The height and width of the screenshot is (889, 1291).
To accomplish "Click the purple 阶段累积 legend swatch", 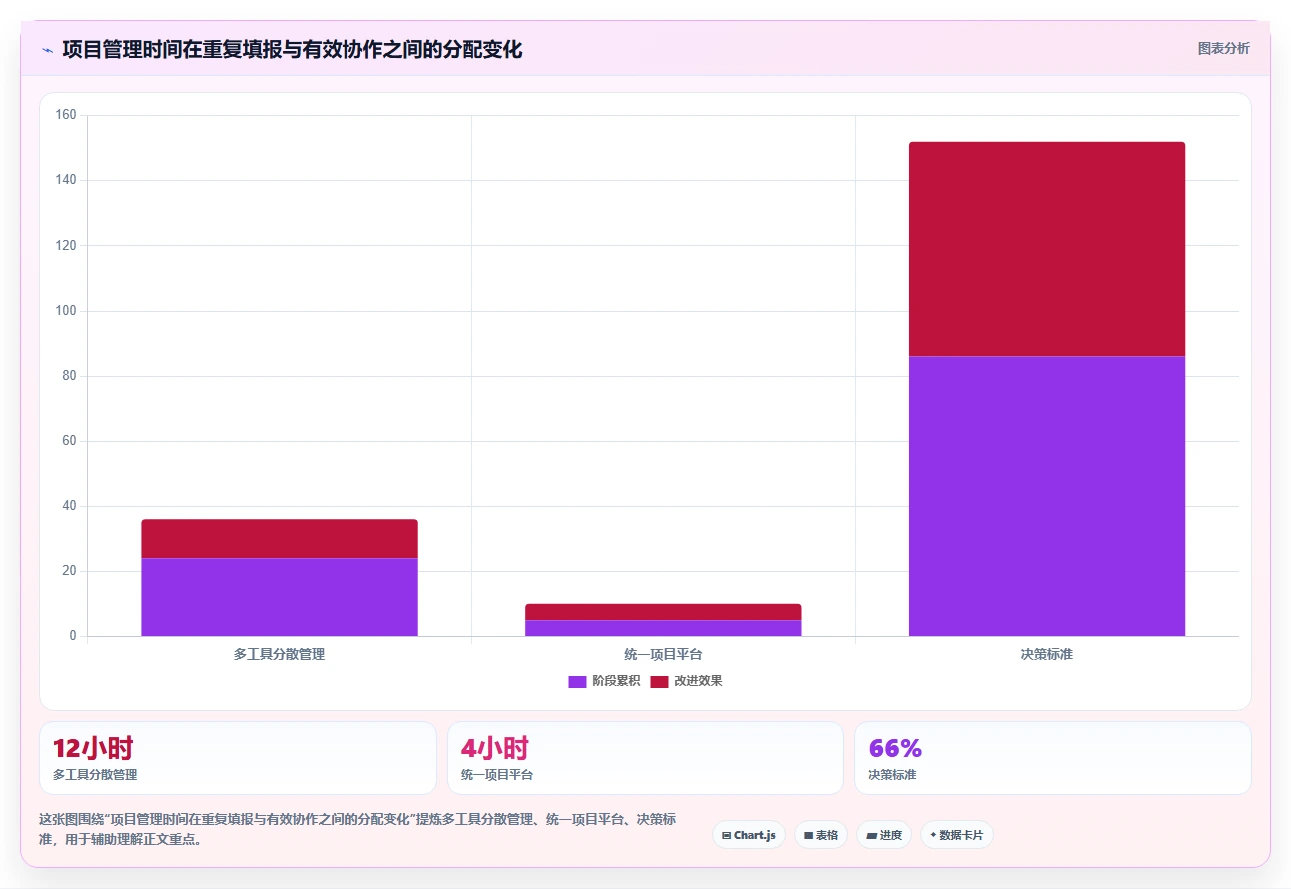I will pos(577,682).
